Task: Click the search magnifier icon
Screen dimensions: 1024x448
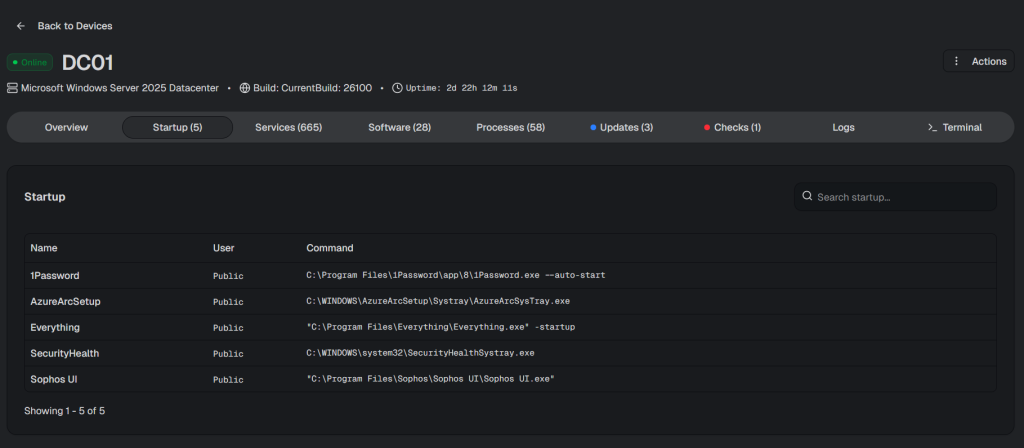Action: (807, 197)
